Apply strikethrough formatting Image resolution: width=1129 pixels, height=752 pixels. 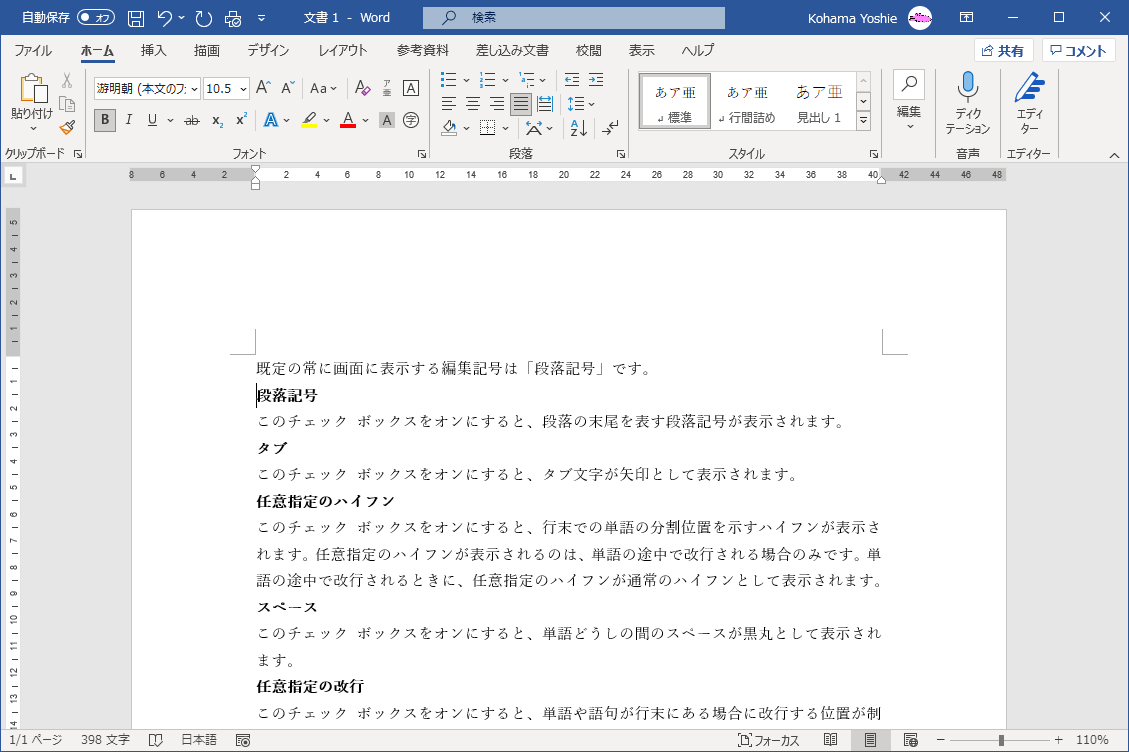click(192, 120)
